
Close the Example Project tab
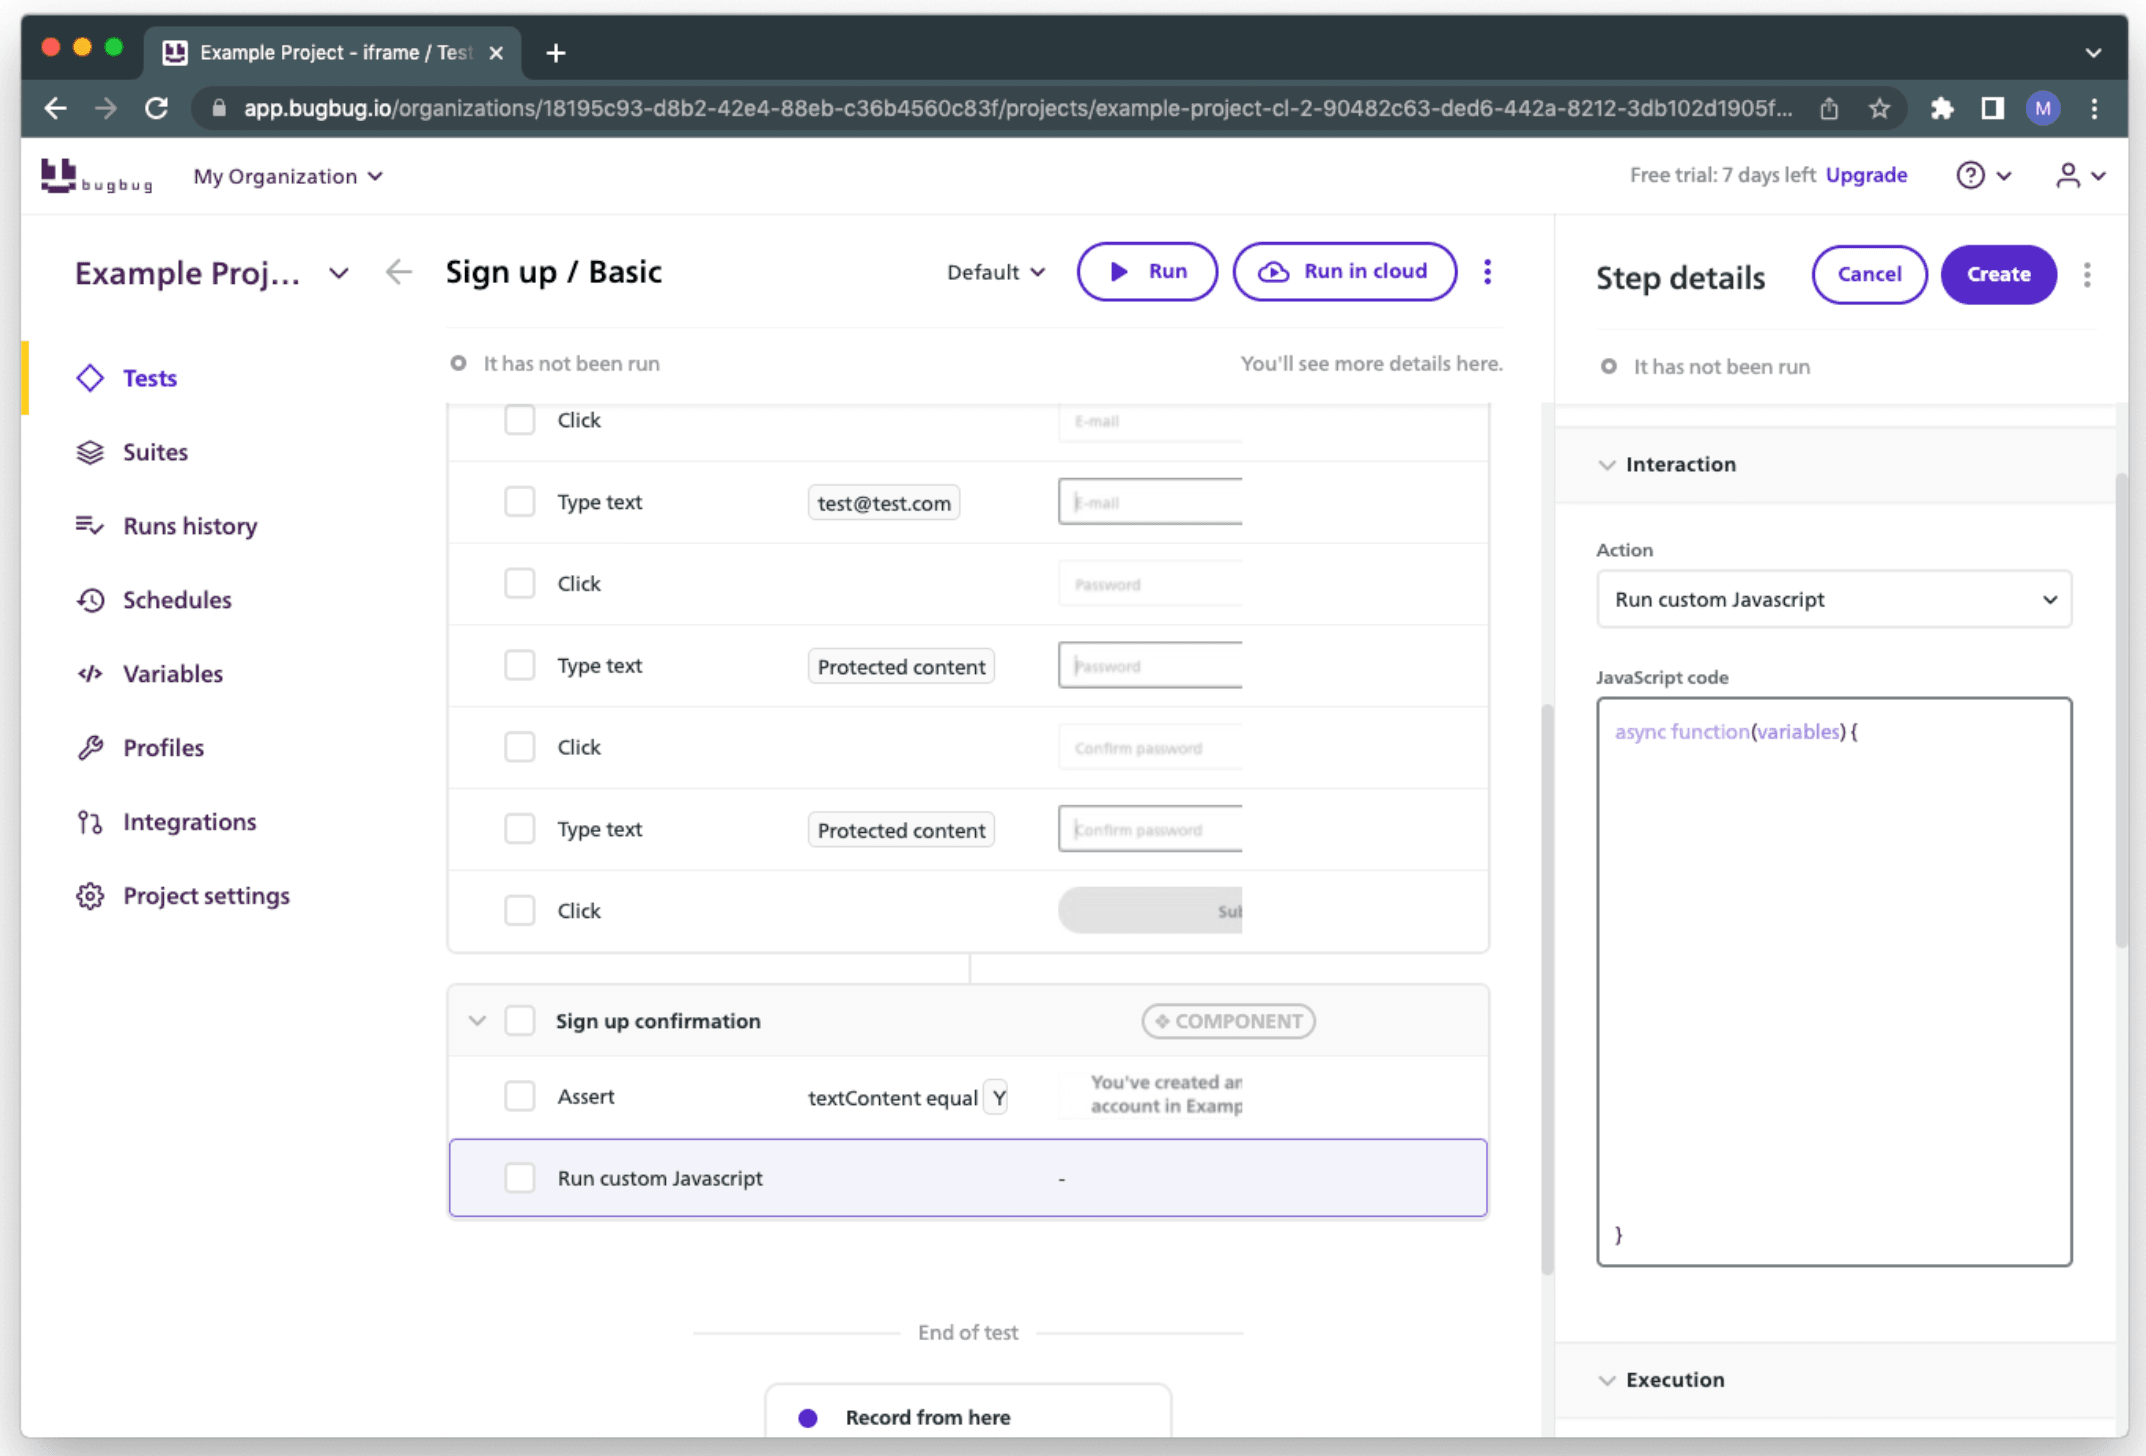point(496,52)
